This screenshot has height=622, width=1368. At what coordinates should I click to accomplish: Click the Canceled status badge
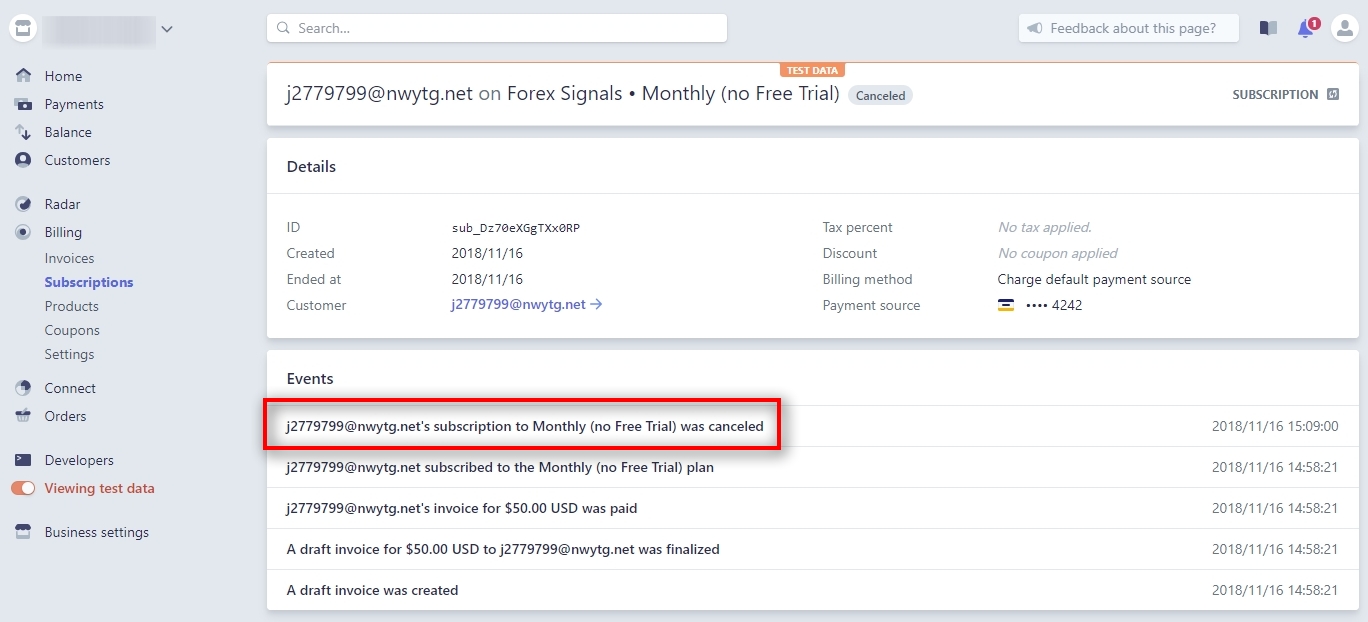(x=879, y=95)
